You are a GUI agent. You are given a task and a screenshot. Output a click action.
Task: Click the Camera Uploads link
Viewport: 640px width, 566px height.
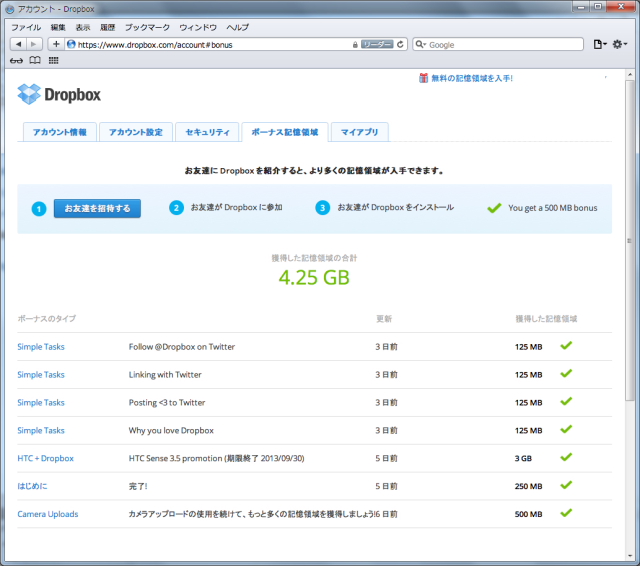[47, 514]
